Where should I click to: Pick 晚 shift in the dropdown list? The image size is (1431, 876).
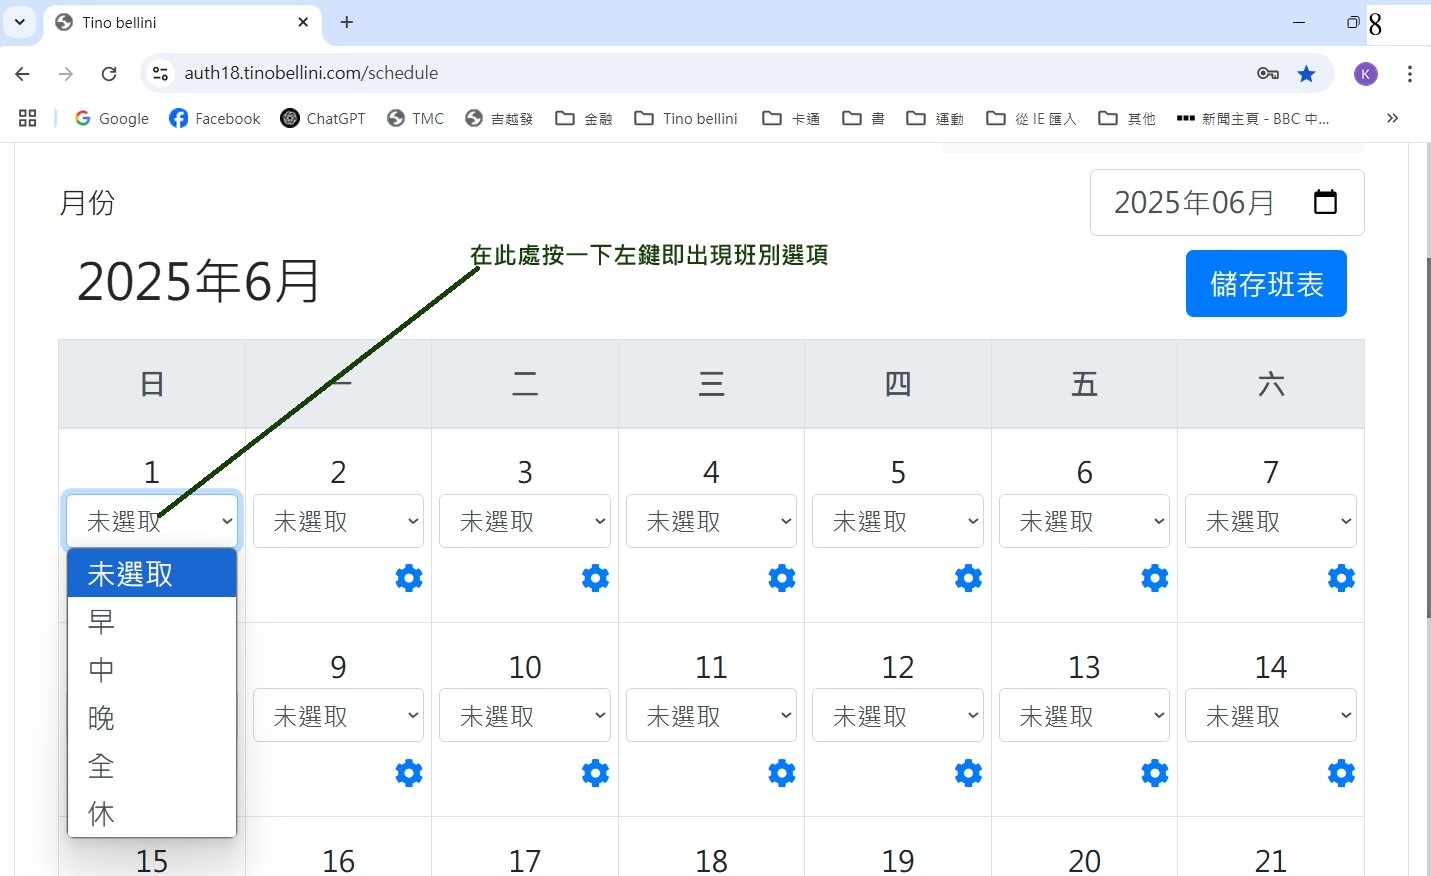point(102,718)
